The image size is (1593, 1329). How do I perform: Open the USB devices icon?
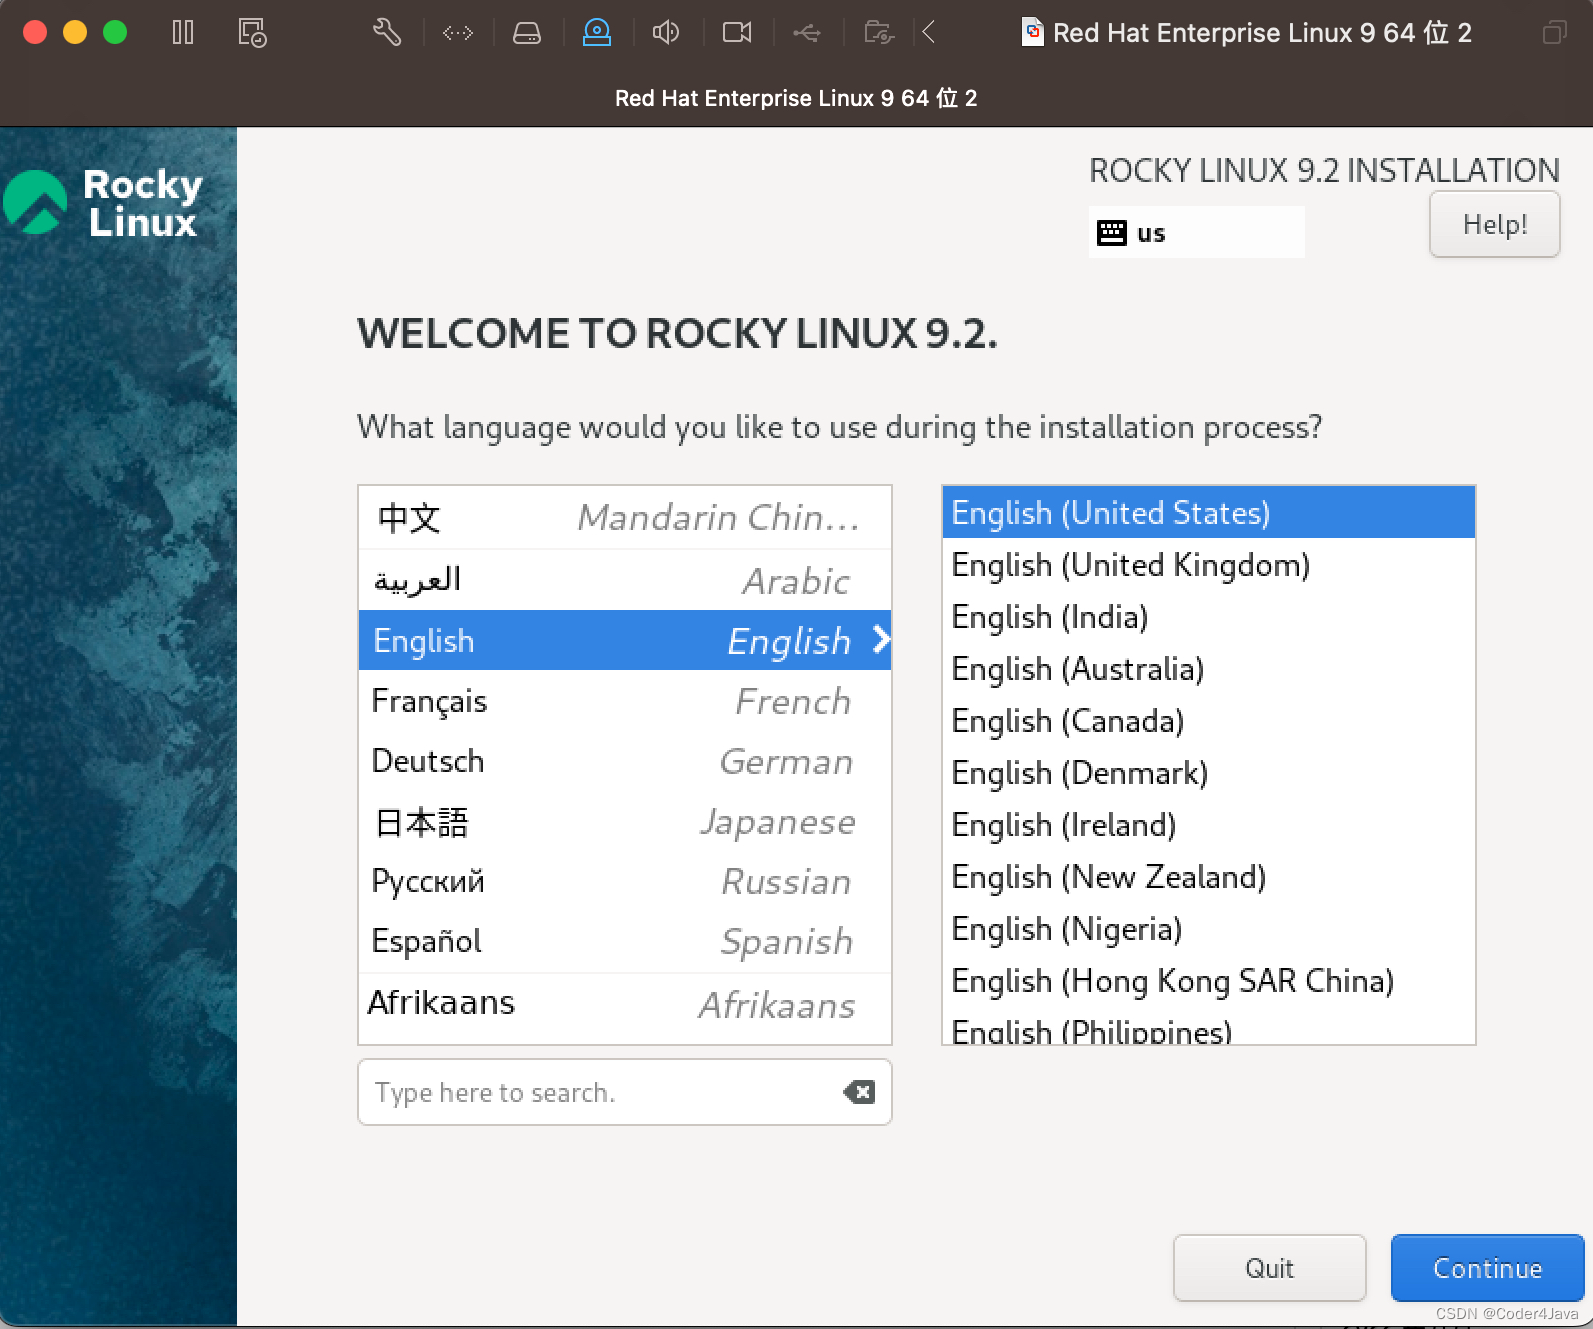[807, 33]
